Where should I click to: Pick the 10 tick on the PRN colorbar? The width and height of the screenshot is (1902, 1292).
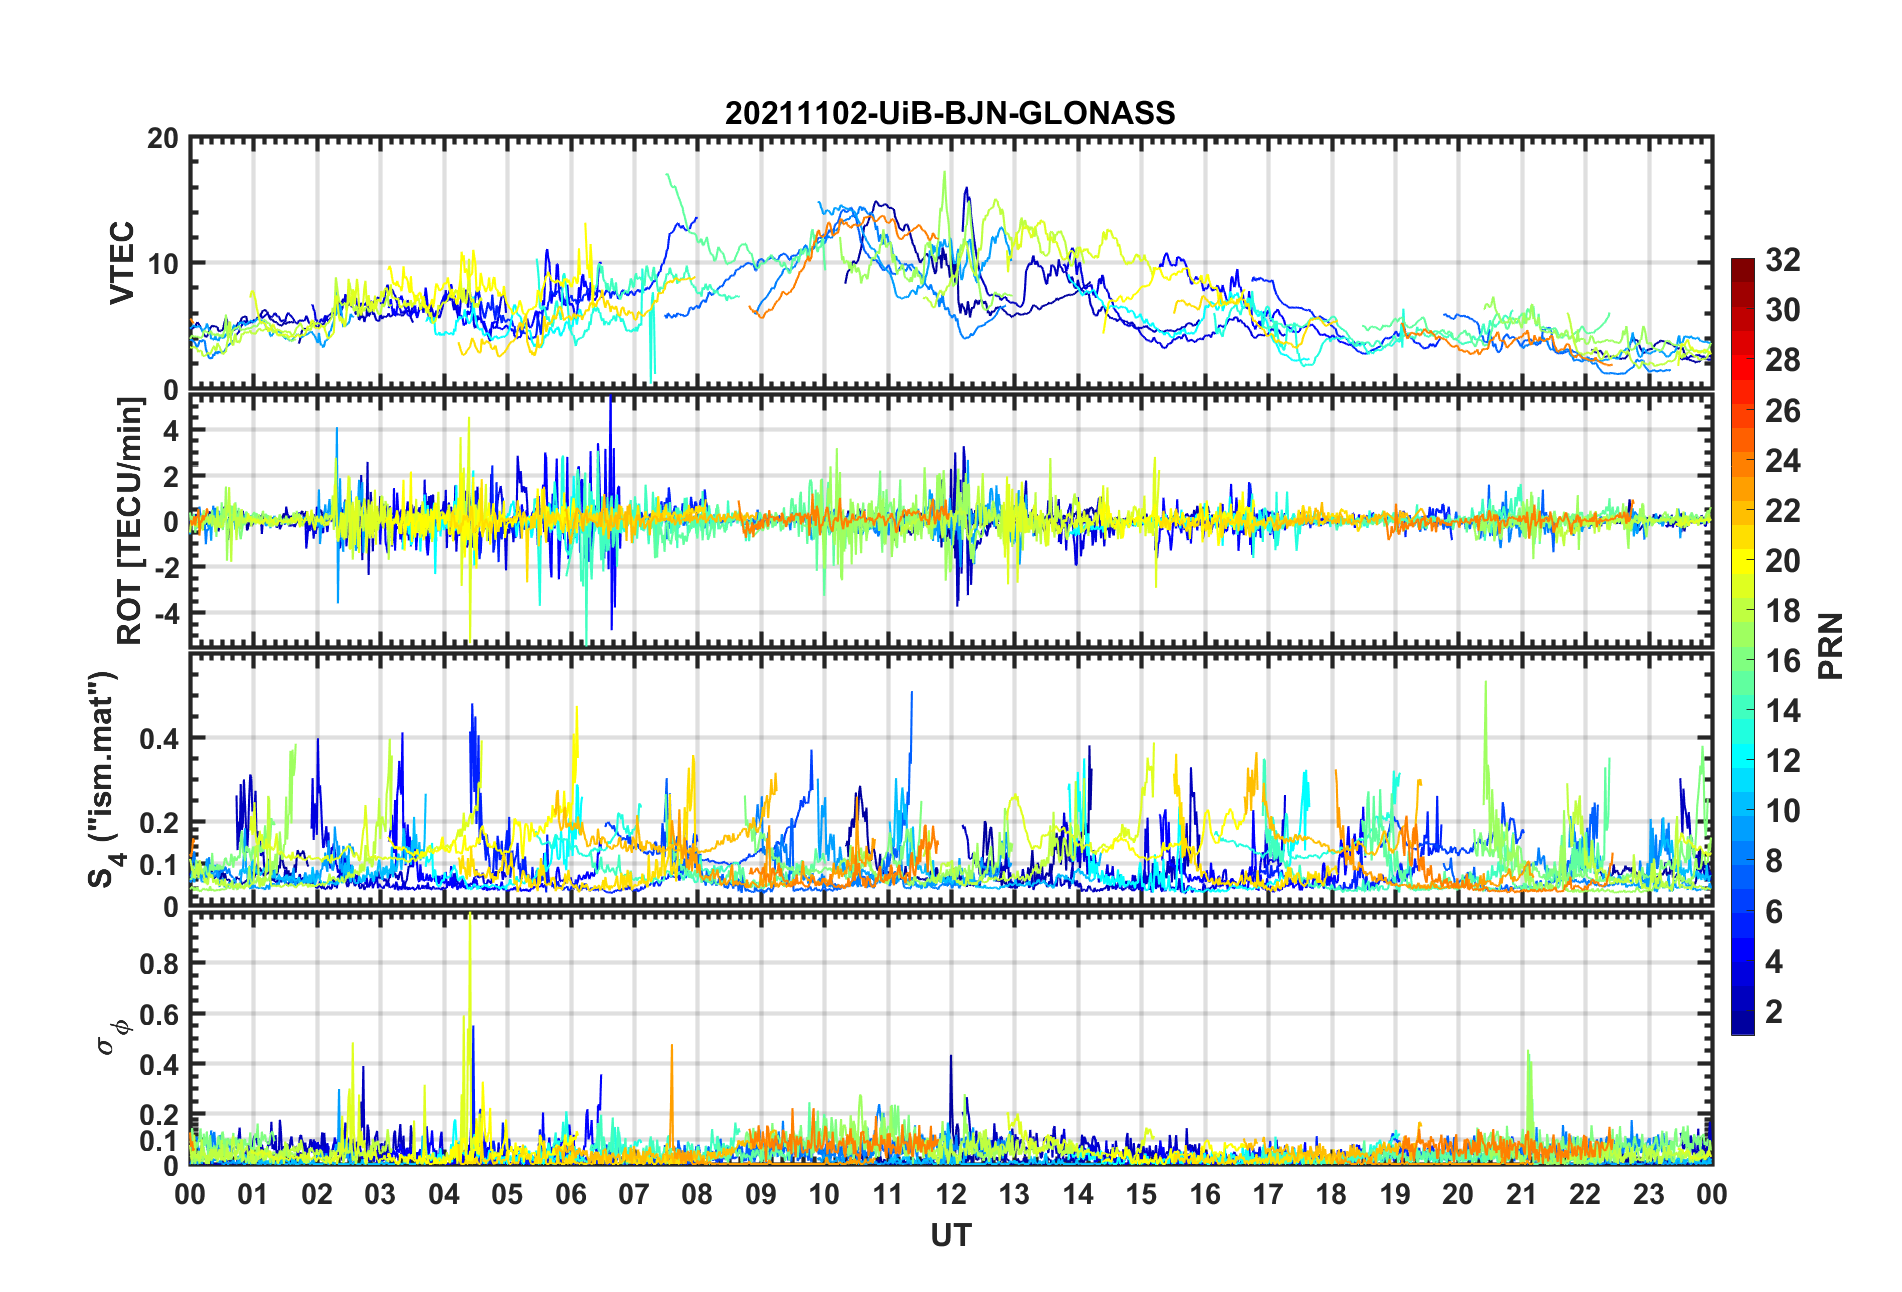coord(1783,811)
